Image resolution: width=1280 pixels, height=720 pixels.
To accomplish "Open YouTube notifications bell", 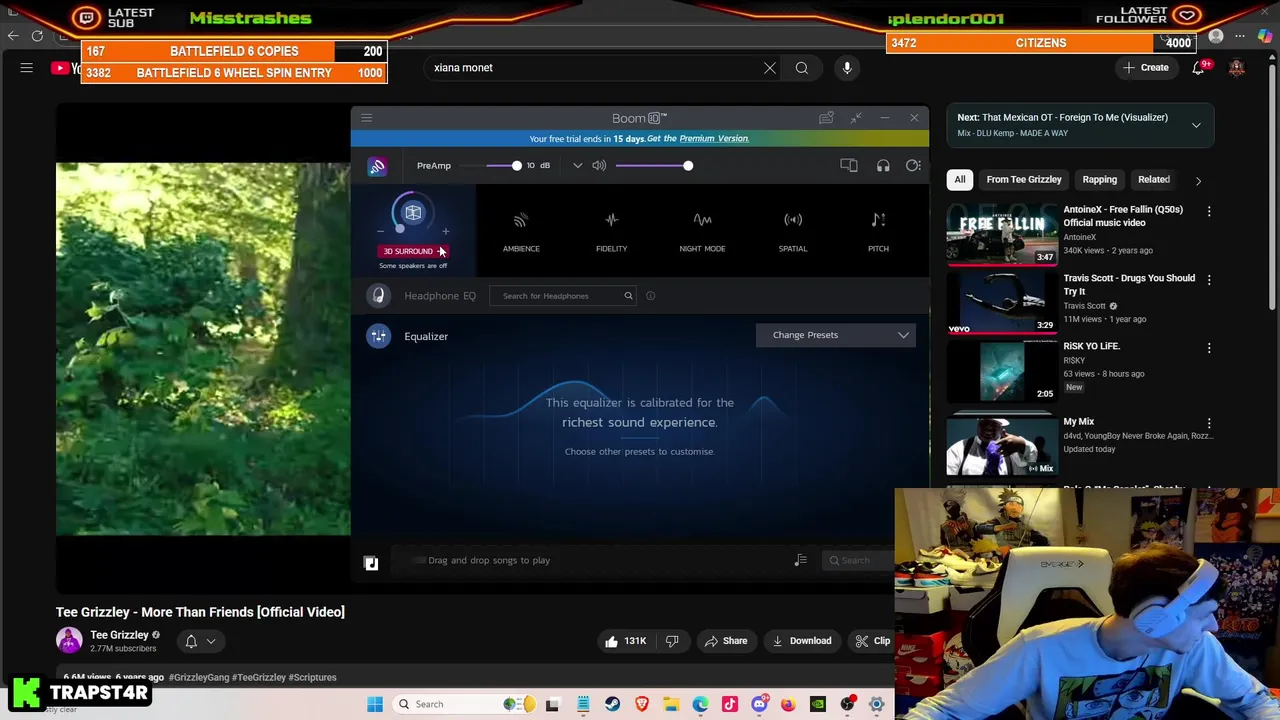I will (1198, 68).
